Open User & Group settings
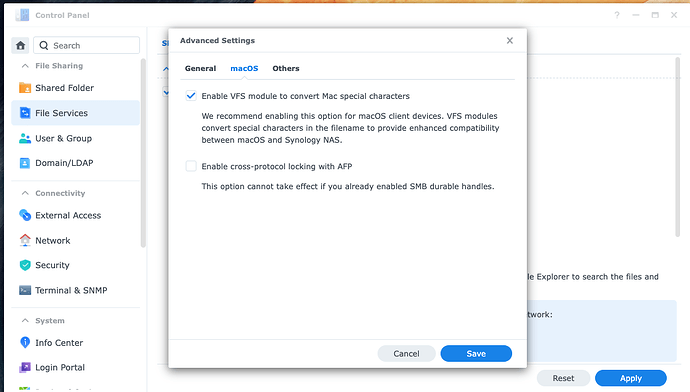The image size is (690, 392). [x=75, y=138]
